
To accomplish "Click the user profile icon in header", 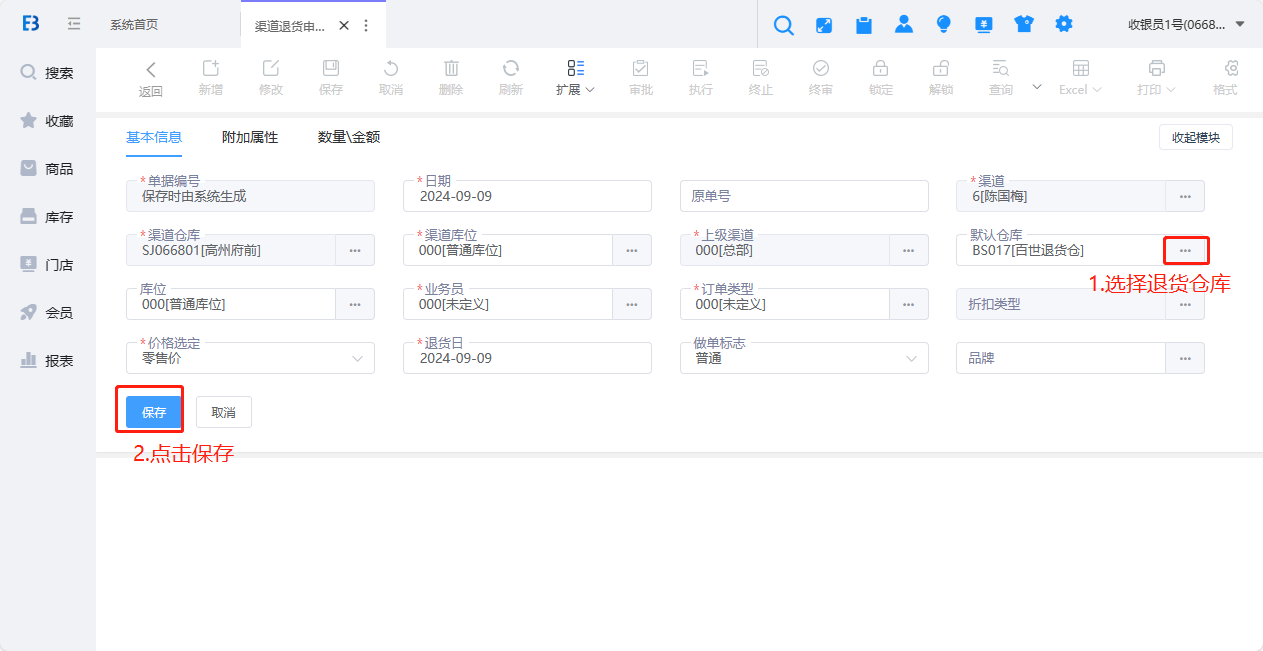I will point(904,25).
